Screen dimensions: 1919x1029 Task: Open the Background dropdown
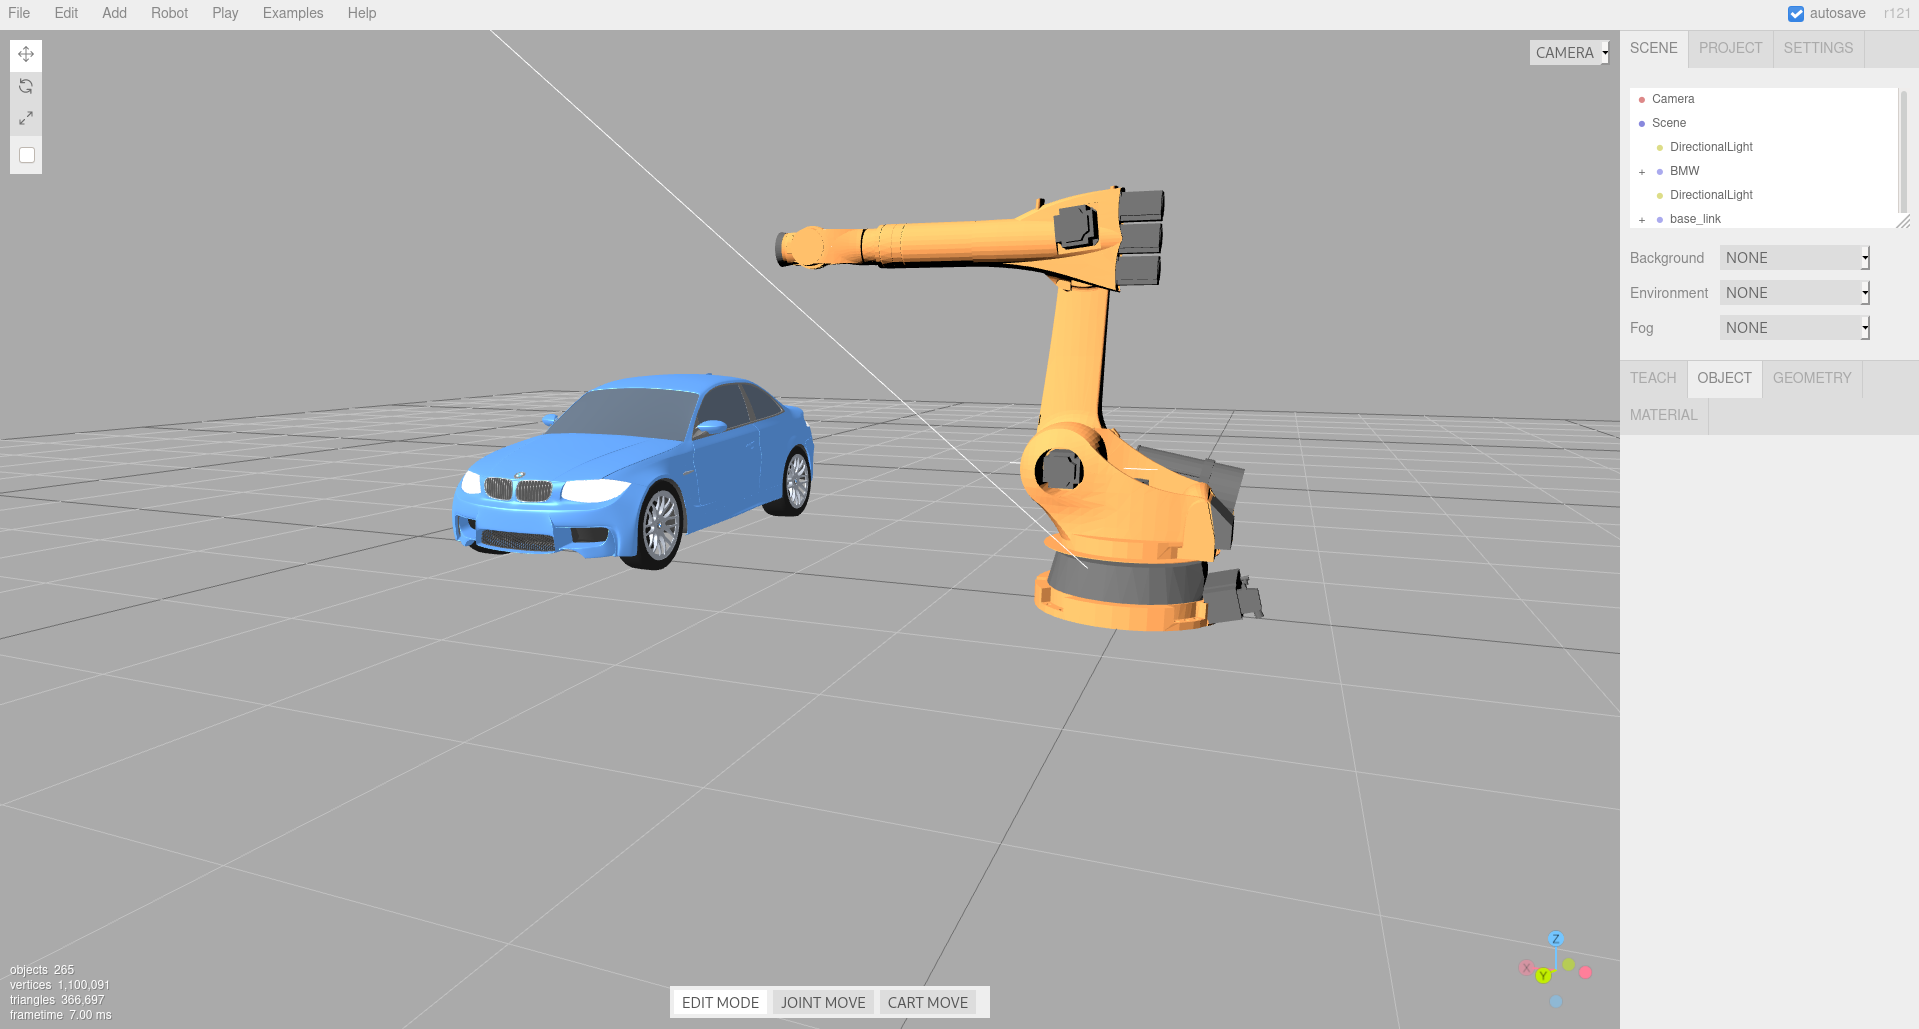[x=1794, y=258]
